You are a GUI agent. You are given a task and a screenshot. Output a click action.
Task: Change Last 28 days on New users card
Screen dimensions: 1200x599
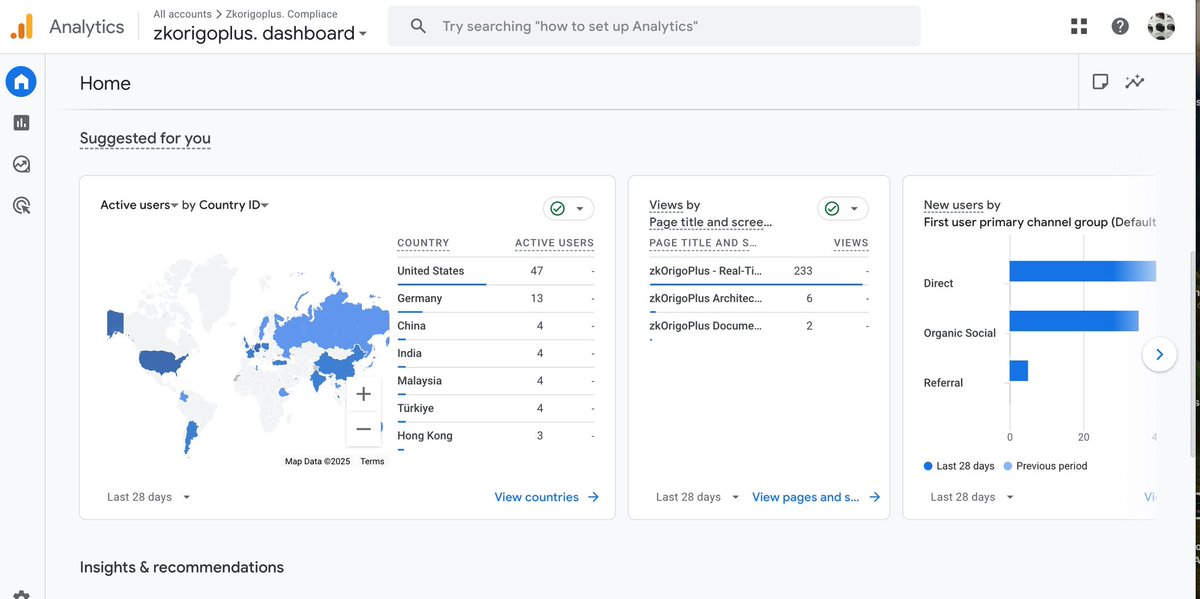[972, 497]
